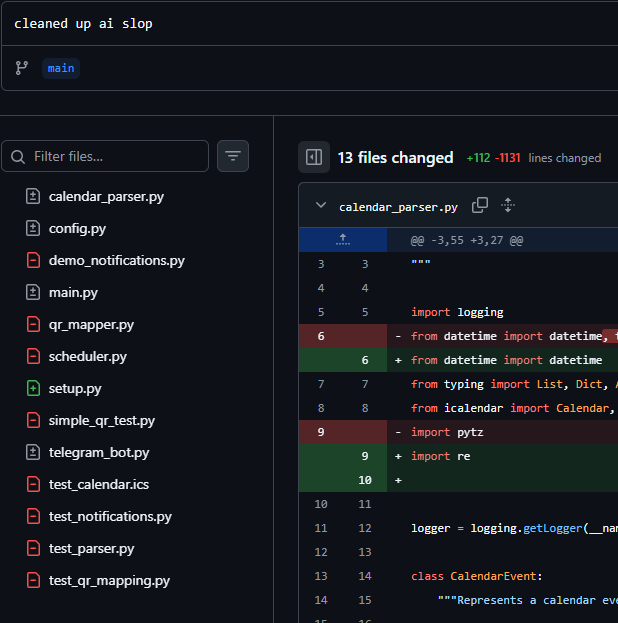618x623 pixels.
Task: Click calendar_parser.py diff header filename
Action: 398,207
